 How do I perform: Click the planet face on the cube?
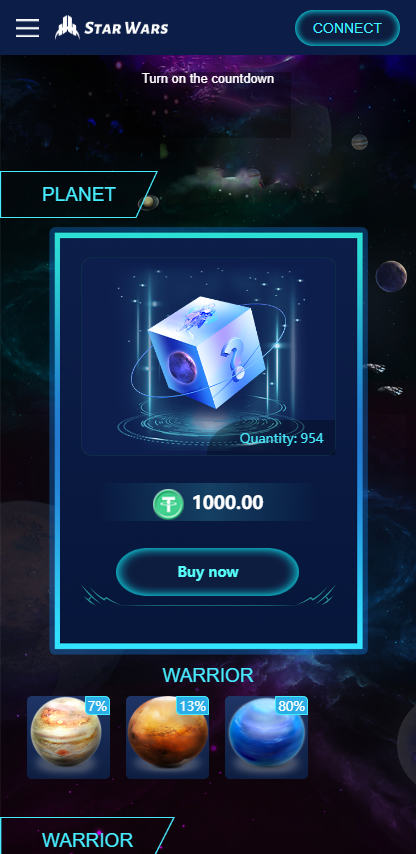180,365
